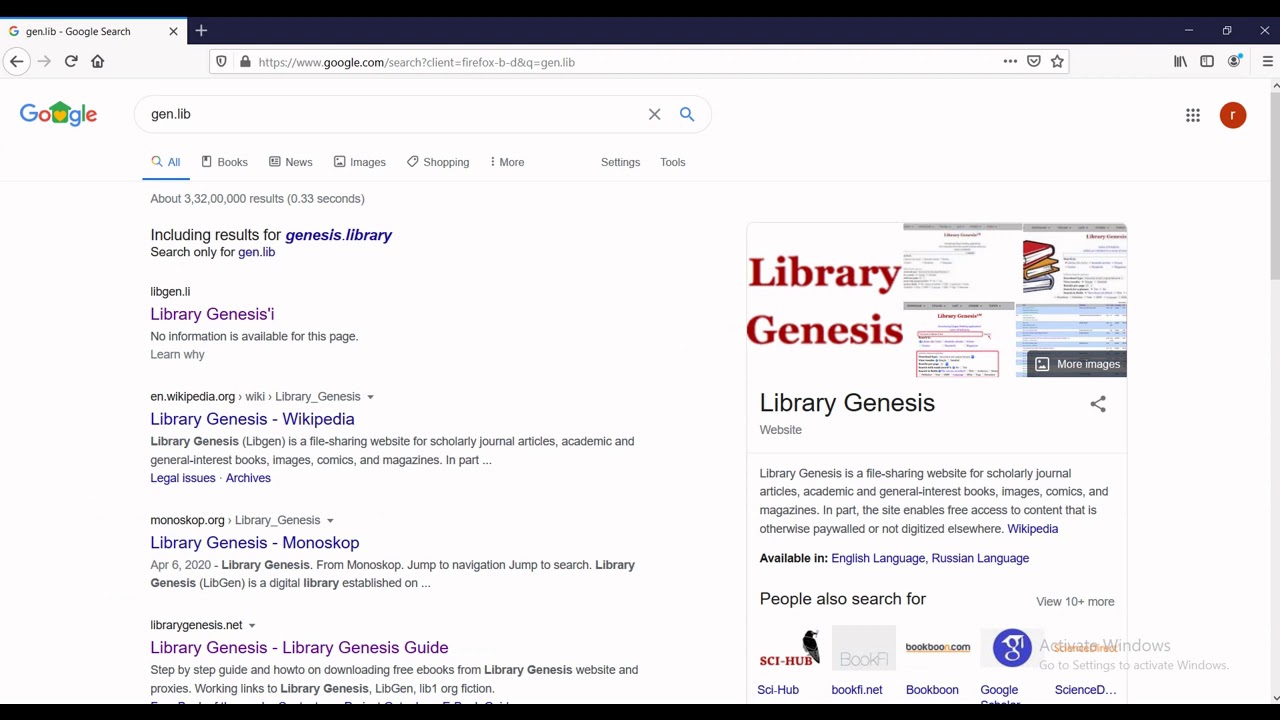Share the Library Genesis knowledge panel

coord(1098,404)
